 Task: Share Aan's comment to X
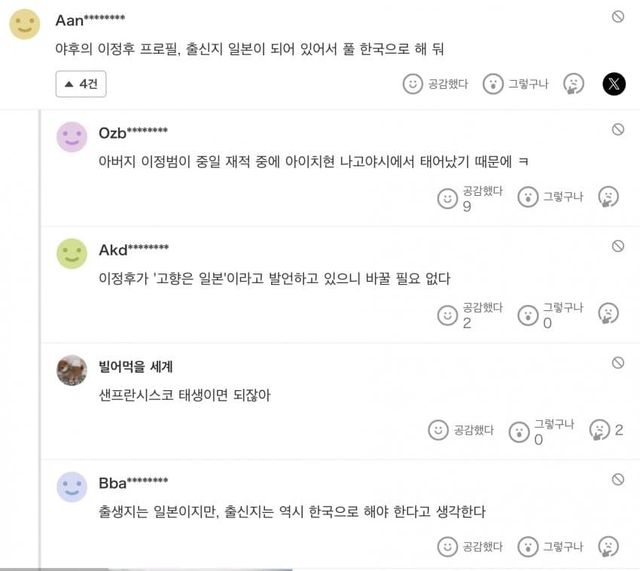point(614,84)
